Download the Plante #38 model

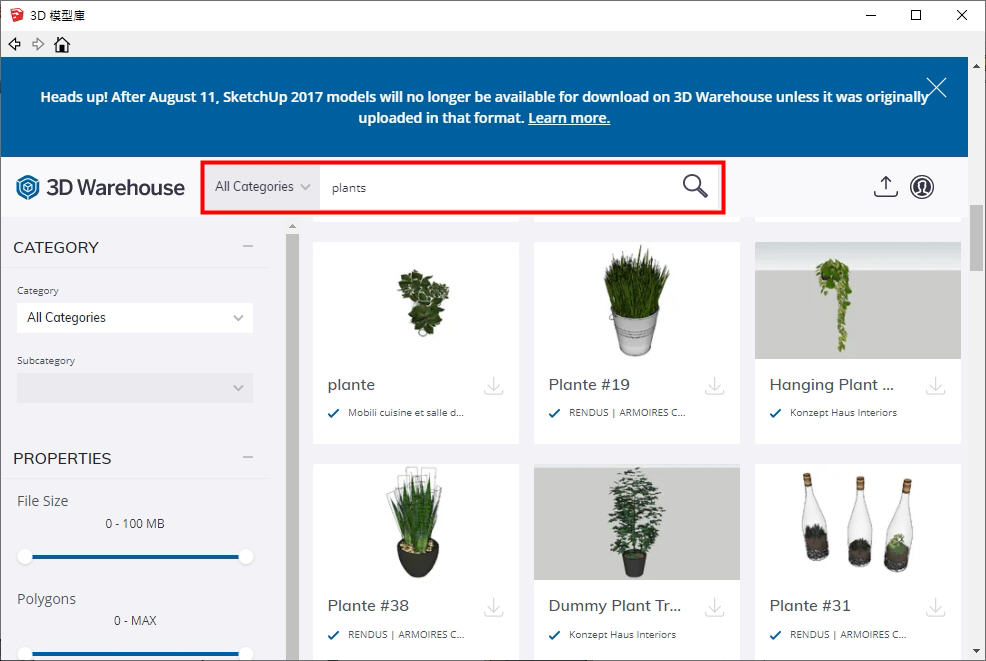click(x=494, y=607)
